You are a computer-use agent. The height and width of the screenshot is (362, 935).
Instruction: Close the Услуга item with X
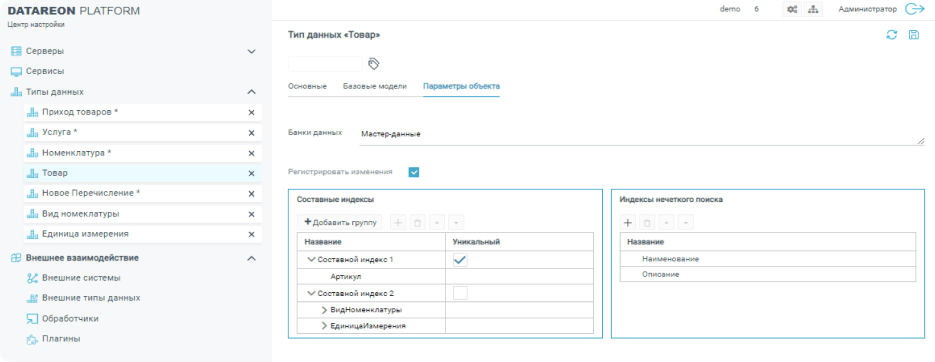click(x=251, y=132)
